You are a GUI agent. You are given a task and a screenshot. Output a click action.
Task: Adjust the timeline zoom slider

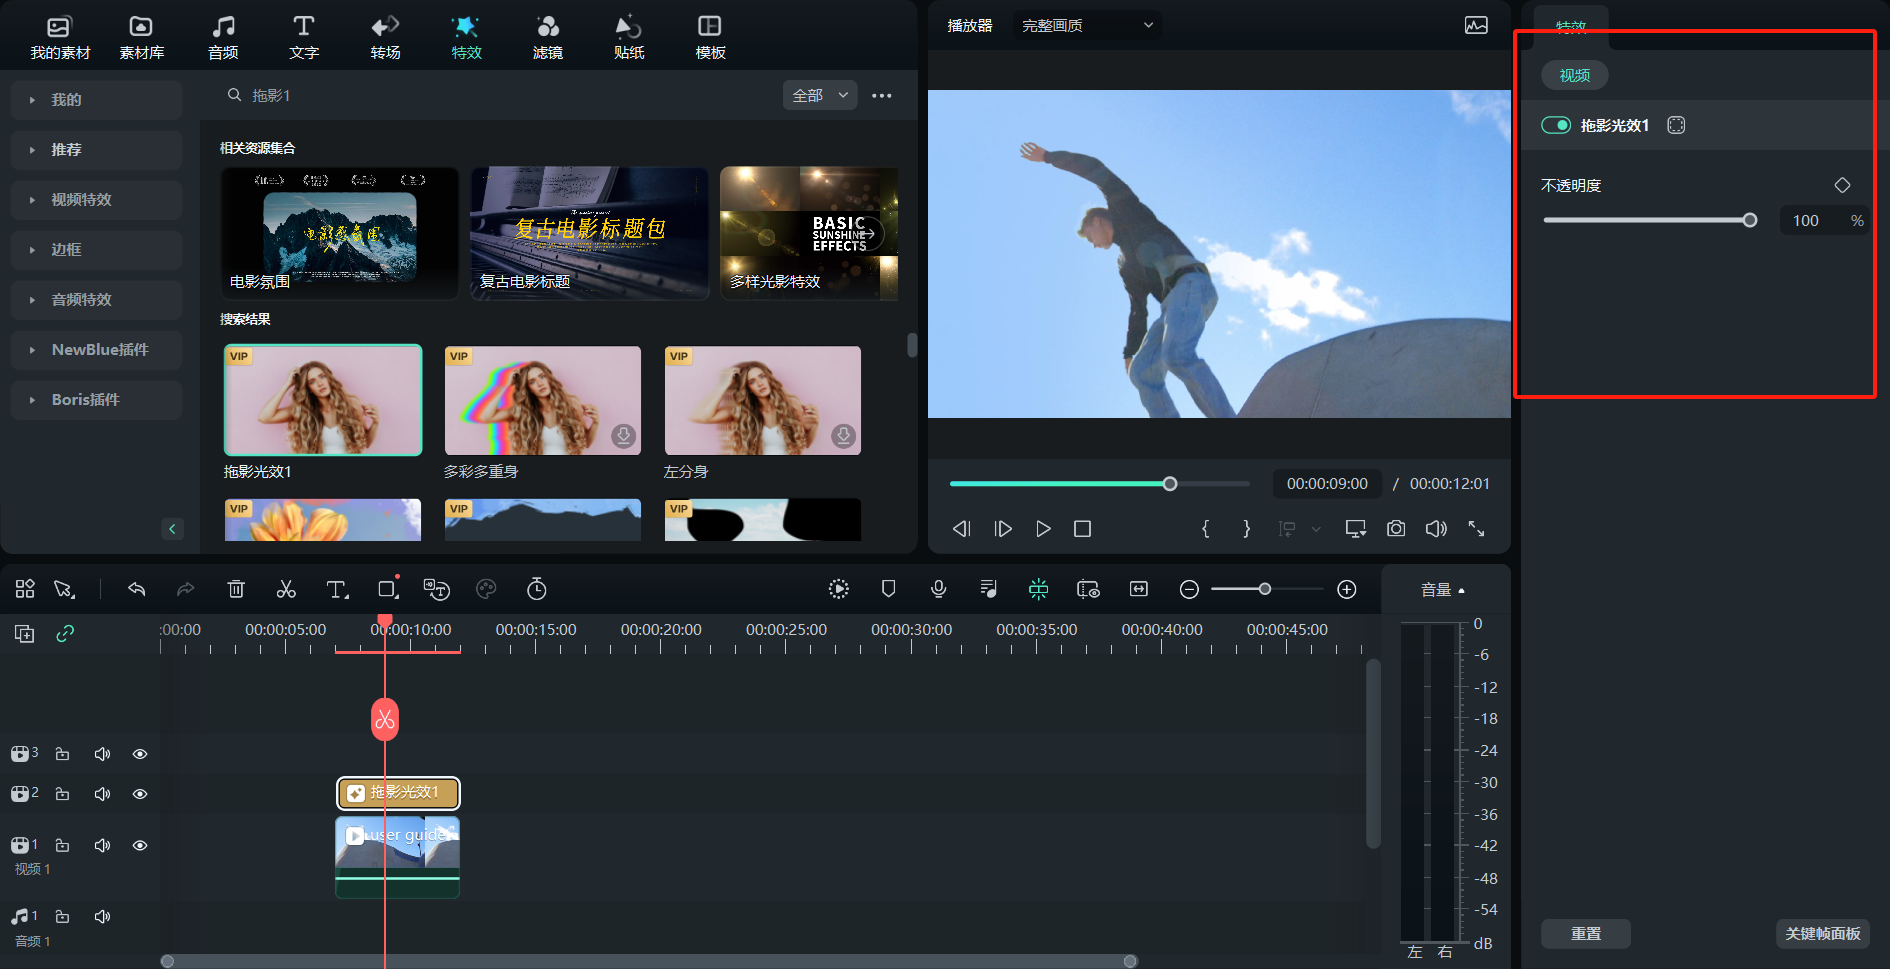tap(1265, 589)
